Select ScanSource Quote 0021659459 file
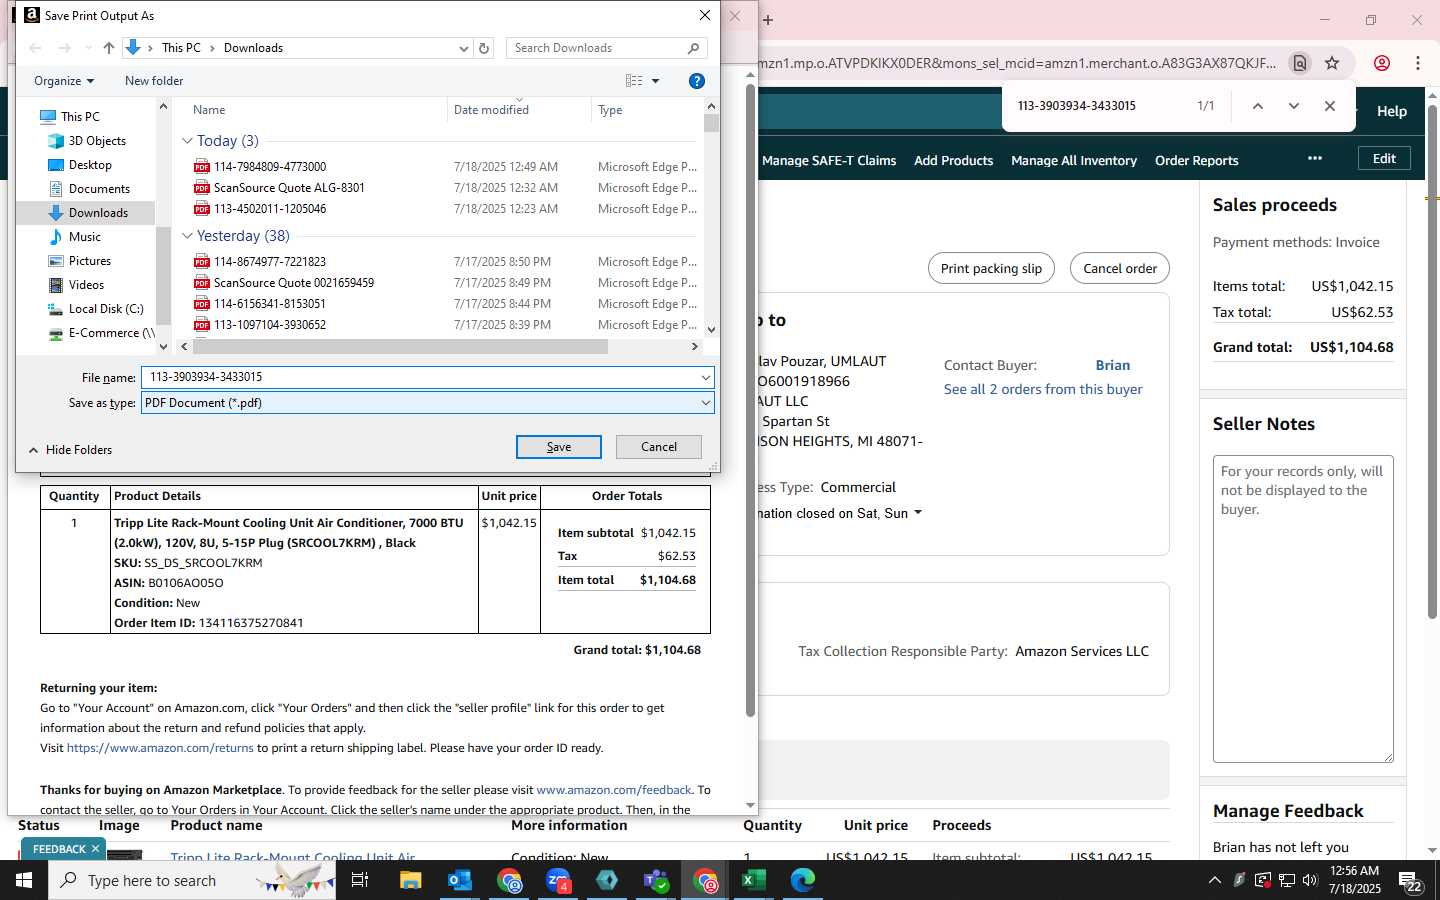The image size is (1440, 900). [294, 283]
